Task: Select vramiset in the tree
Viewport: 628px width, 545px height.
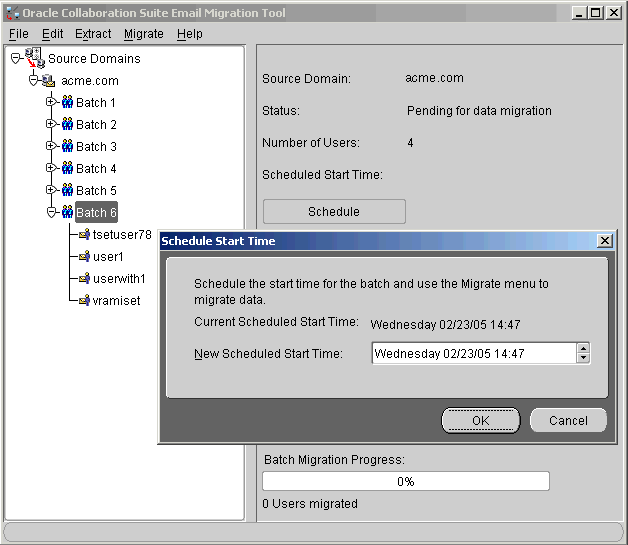Action: (x=116, y=301)
